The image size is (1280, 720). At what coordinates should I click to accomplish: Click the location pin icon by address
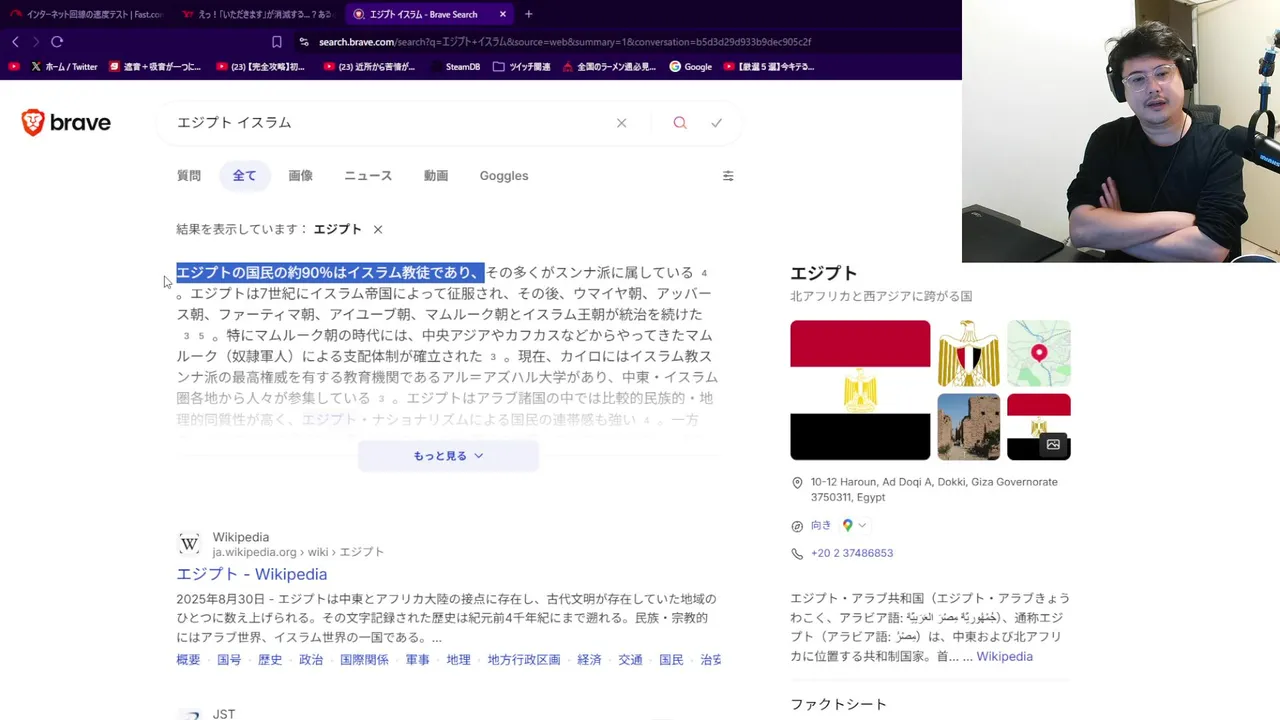pos(797,482)
